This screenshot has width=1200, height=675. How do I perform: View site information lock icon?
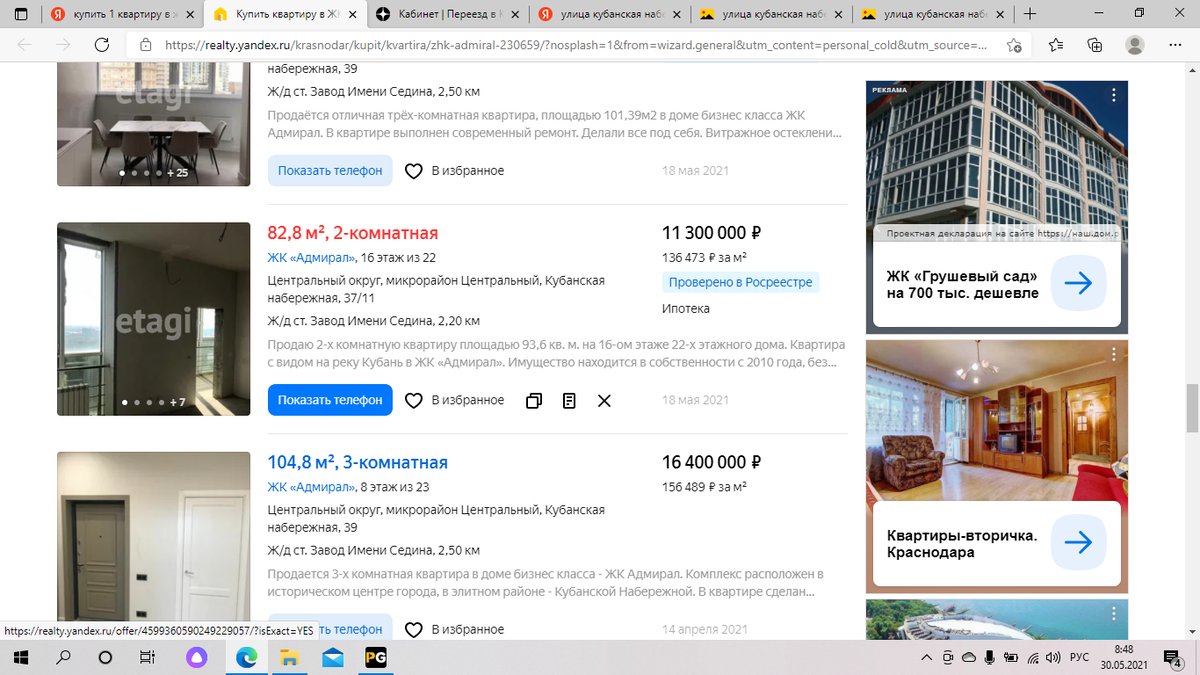pyautogui.click(x=146, y=45)
